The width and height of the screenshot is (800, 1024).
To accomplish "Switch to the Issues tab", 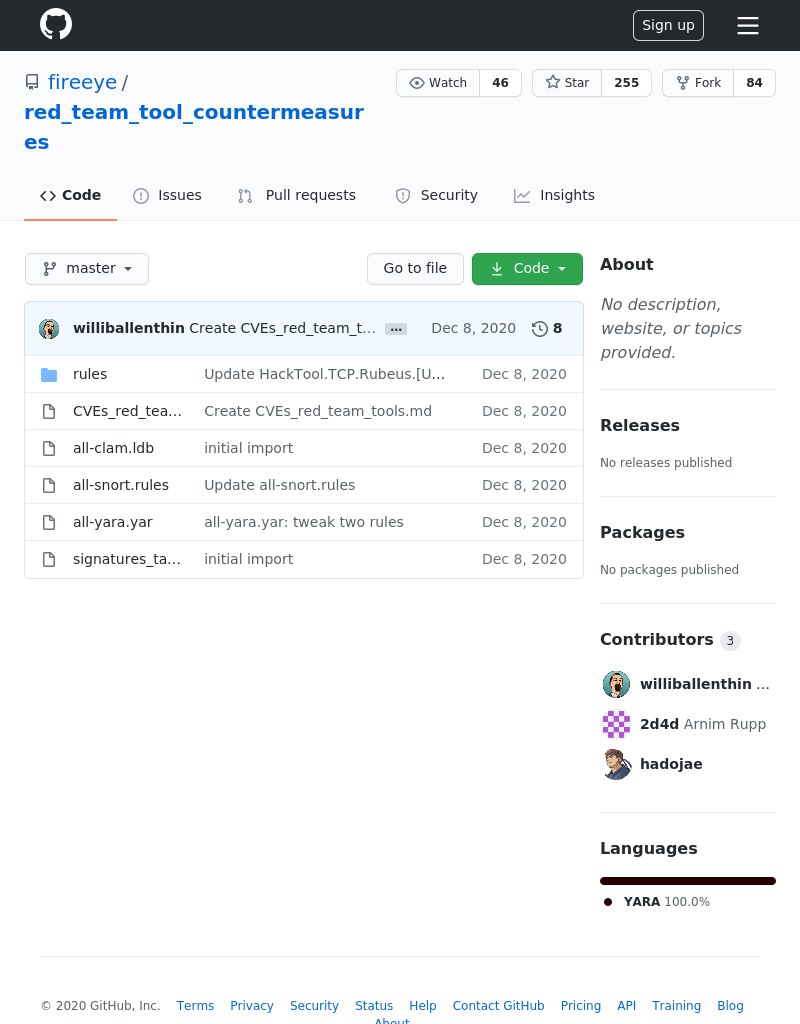I will pos(167,195).
